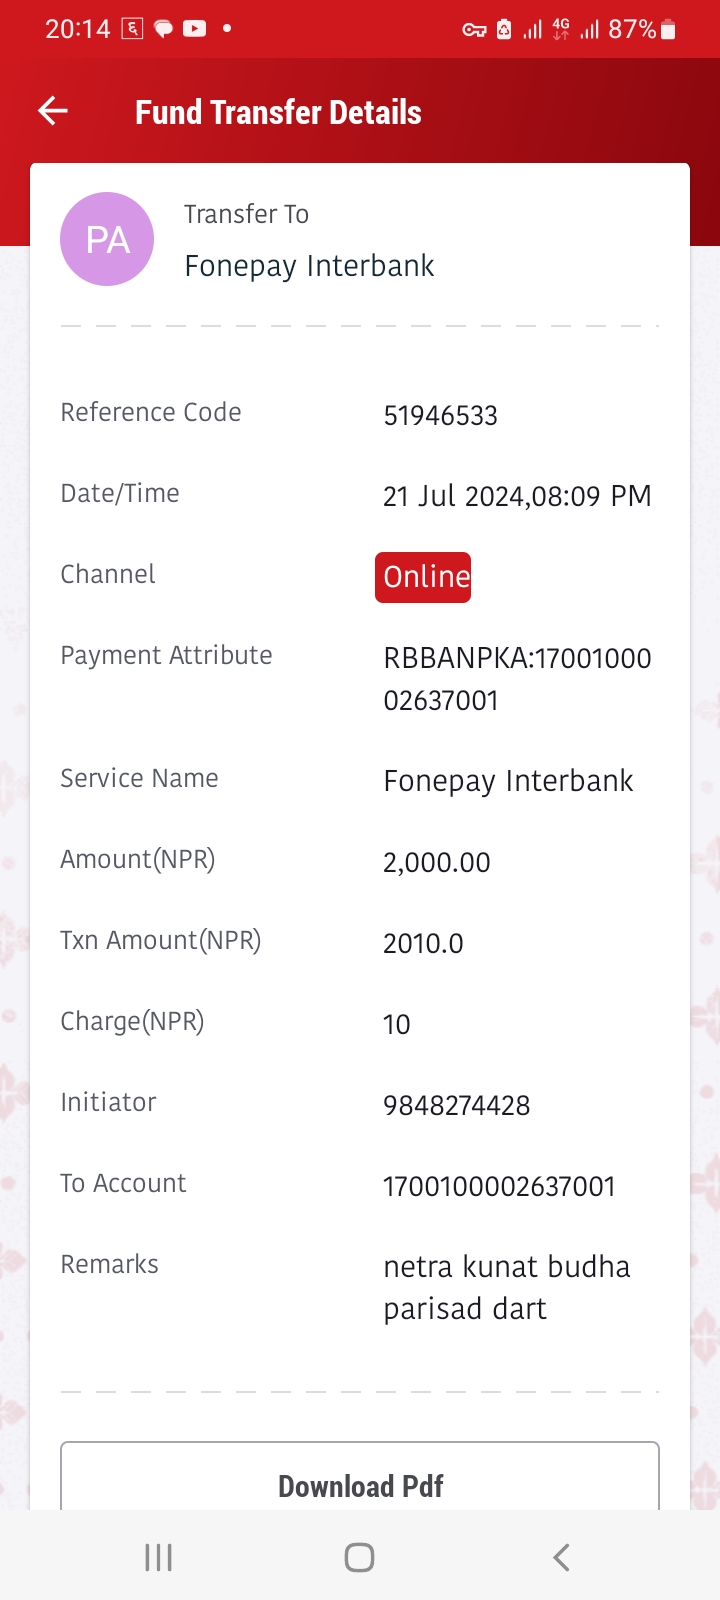
Task: Tap the home button in navigation bar
Action: 359,1557
